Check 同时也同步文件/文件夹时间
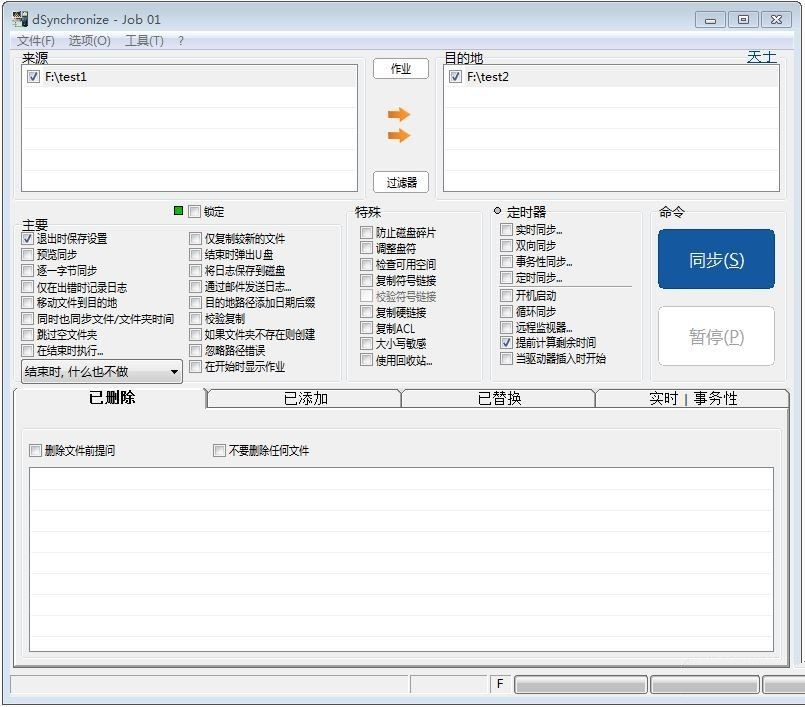 [27, 319]
